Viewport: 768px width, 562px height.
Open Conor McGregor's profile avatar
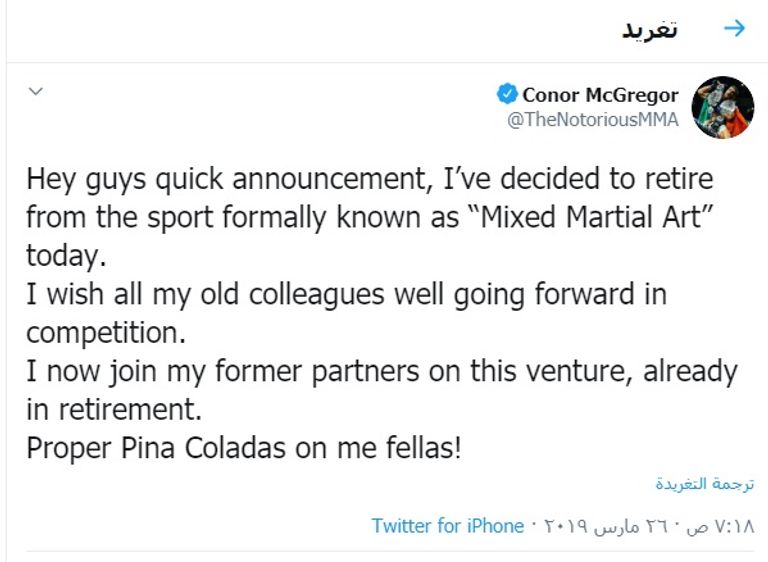click(722, 107)
